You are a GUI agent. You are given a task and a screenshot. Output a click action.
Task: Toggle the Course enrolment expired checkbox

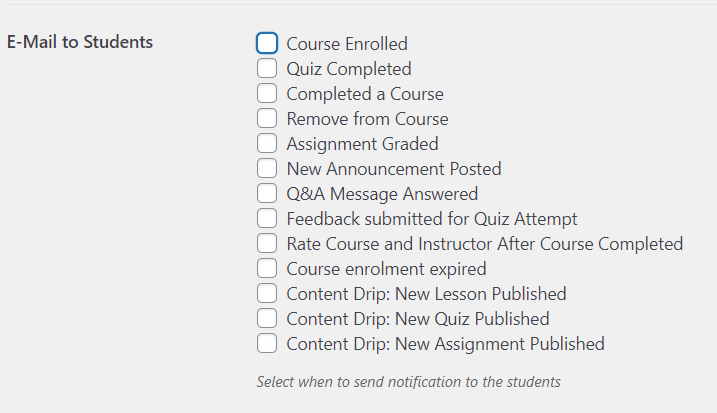(x=266, y=269)
